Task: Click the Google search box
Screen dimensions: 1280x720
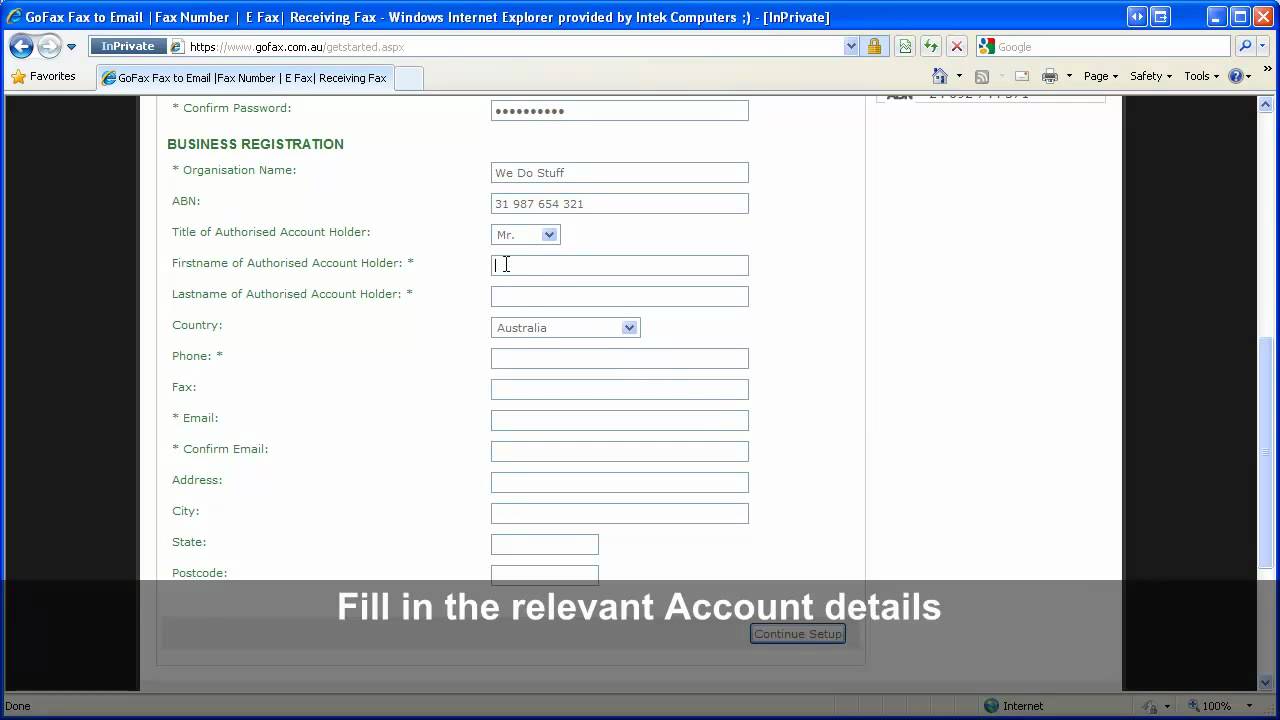Action: click(x=1111, y=46)
